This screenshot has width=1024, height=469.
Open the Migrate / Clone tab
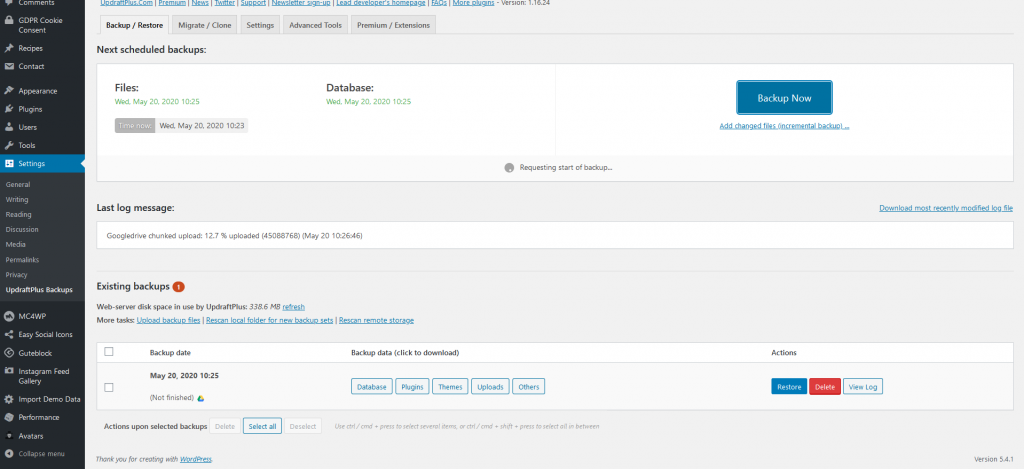pyautogui.click(x=205, y=25)
